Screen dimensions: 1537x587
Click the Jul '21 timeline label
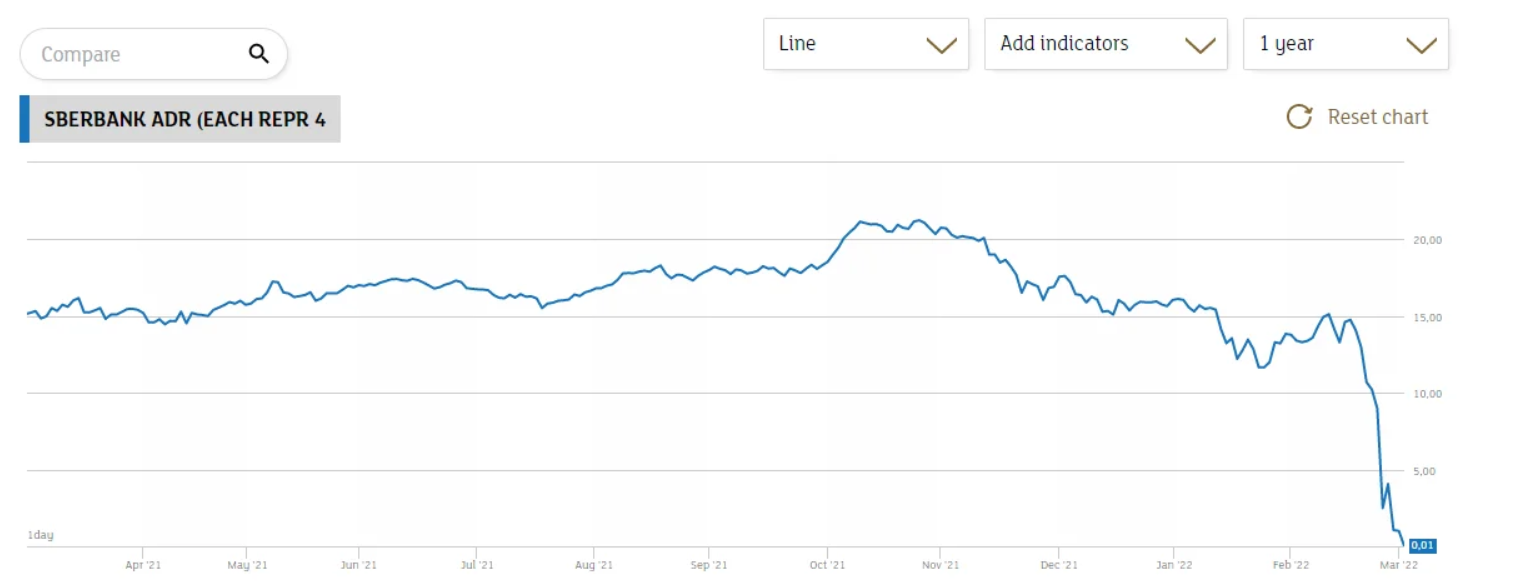click(x=477, y=565)
